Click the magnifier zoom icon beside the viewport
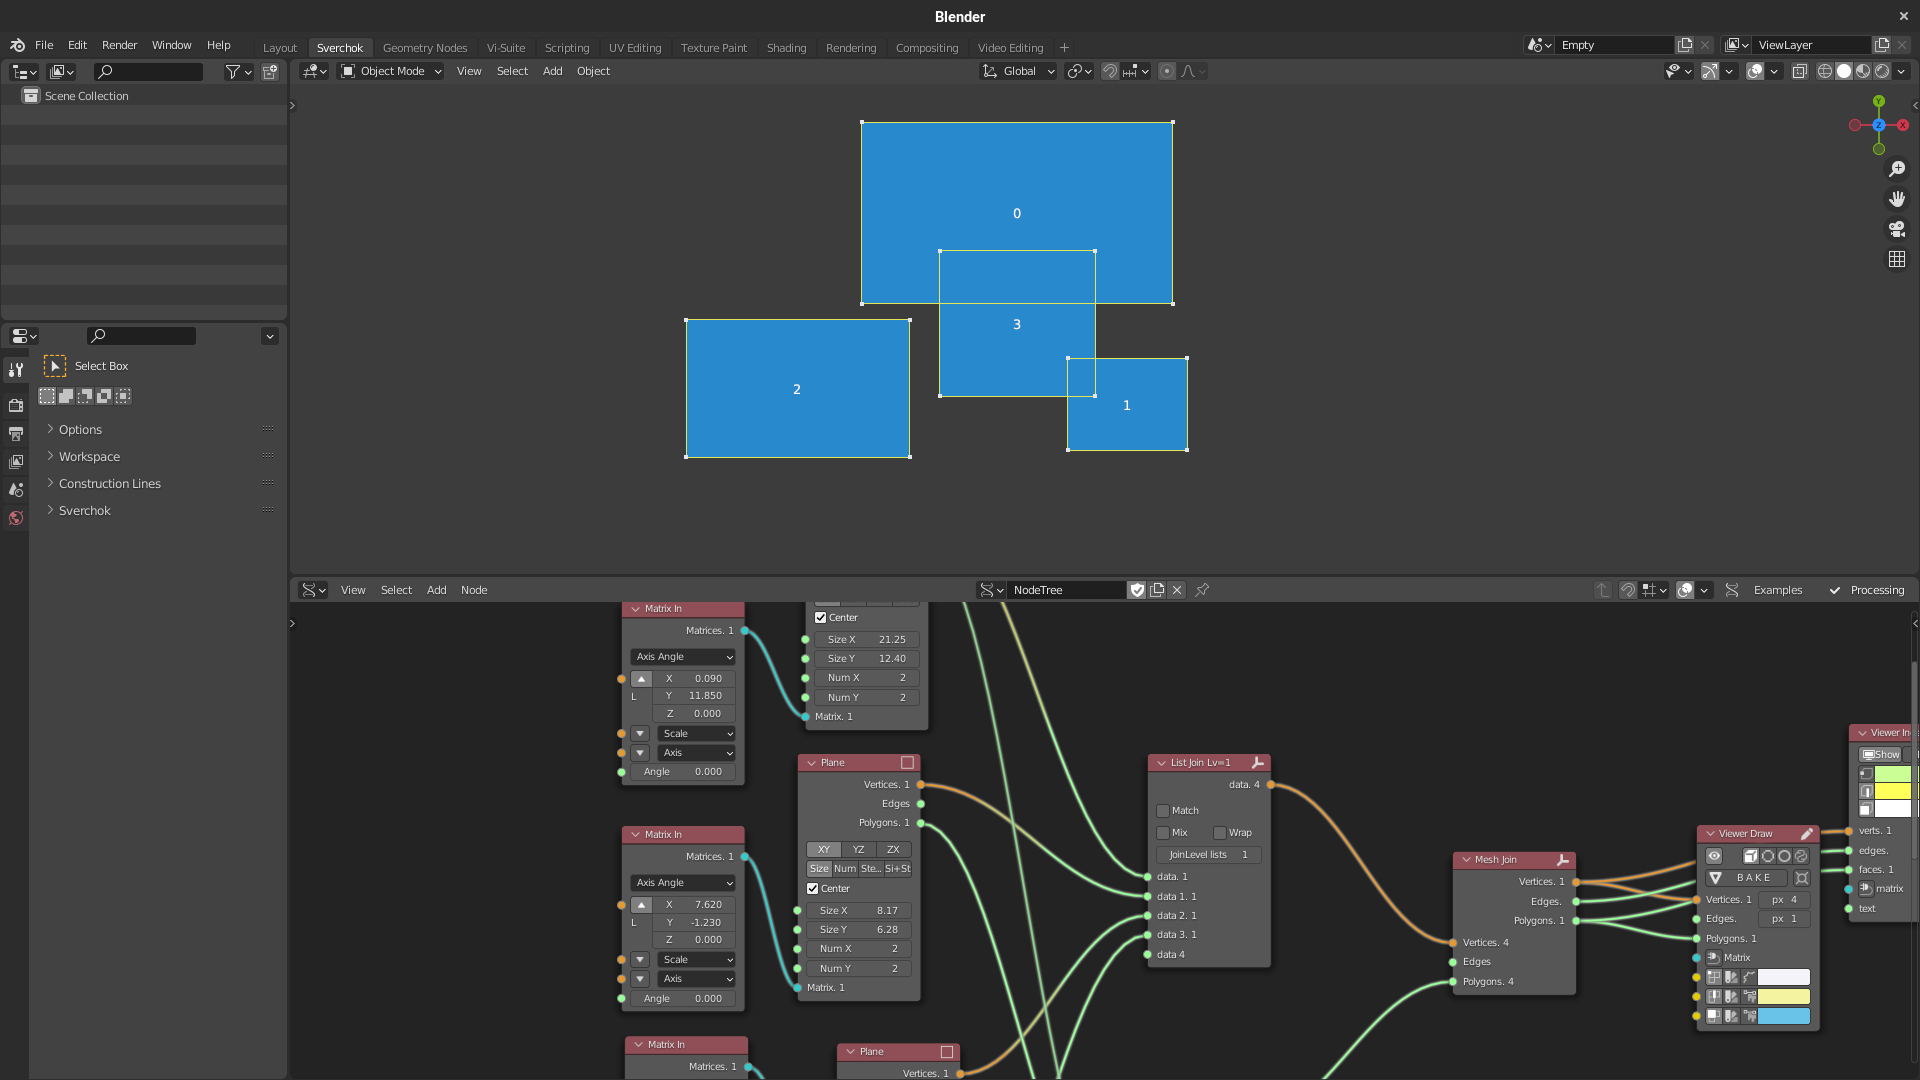Image resolution: width=1920 pixels, height=1080 pixels. click(x=1897, y=168)
